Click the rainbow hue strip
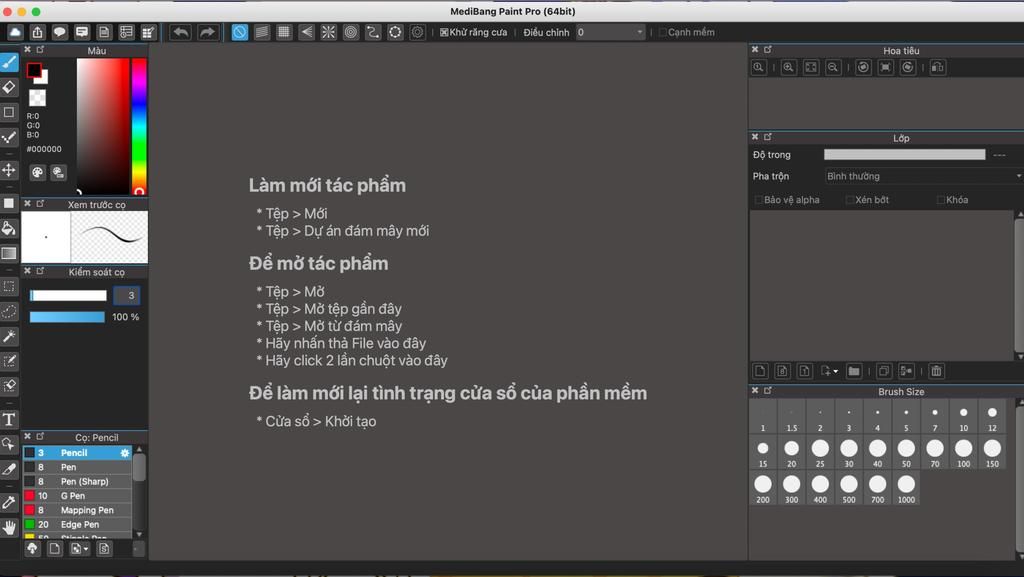 coord(139,127)
